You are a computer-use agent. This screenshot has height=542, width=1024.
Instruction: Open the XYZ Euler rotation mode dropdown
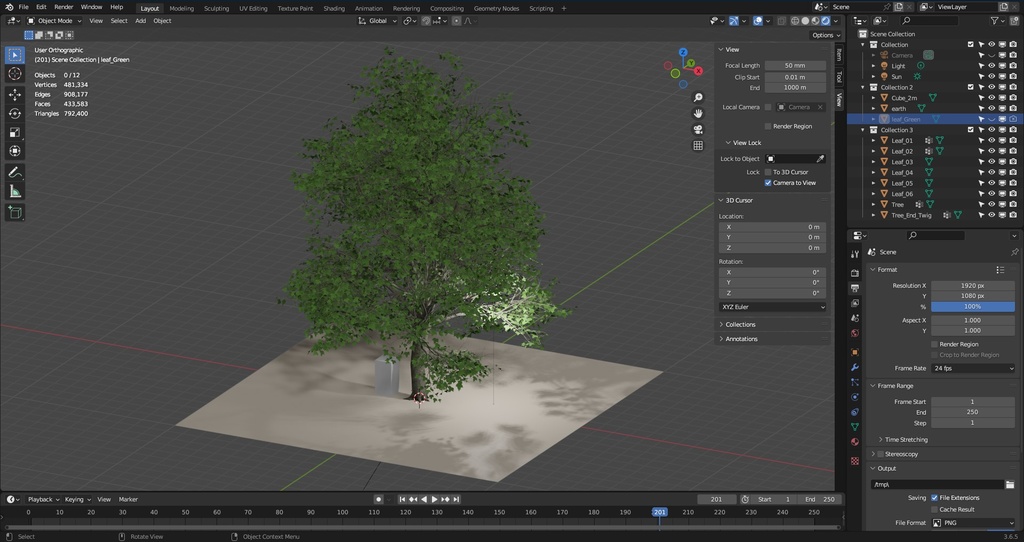pyautogui.click(x=773, y=307)
